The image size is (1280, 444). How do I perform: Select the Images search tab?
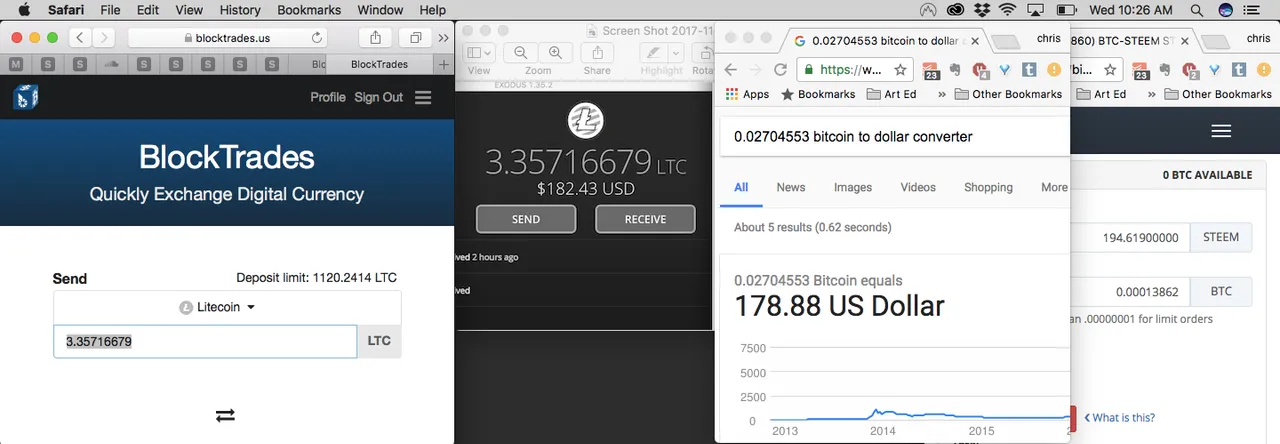coord(853,187)
